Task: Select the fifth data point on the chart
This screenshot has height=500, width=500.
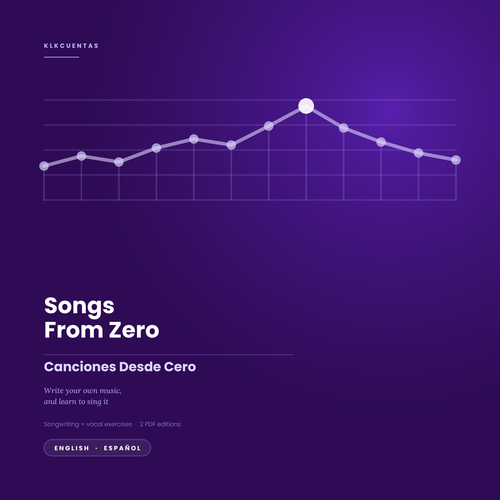Action: 194,139
